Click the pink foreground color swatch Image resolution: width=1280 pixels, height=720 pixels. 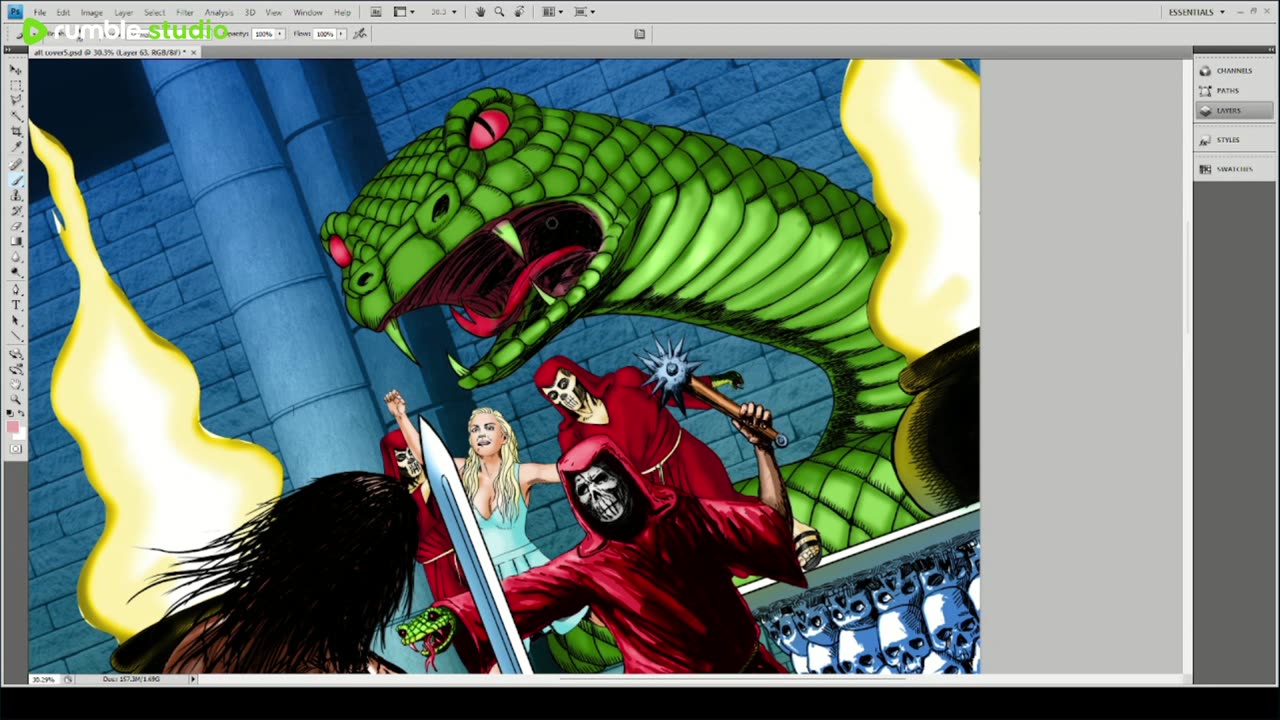tap(12, 427)
